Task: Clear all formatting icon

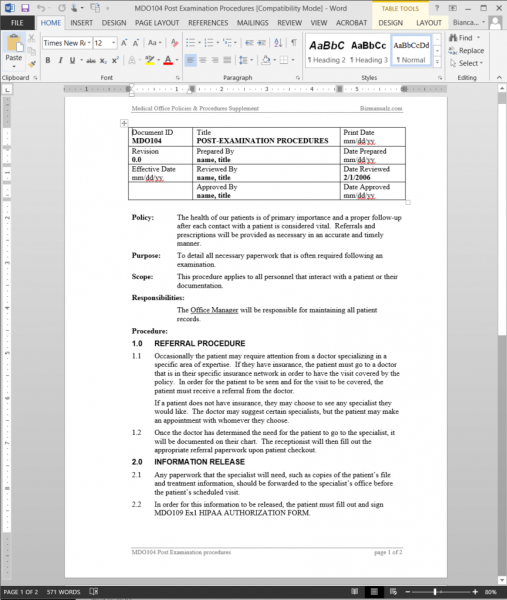Action: [174, 43]
